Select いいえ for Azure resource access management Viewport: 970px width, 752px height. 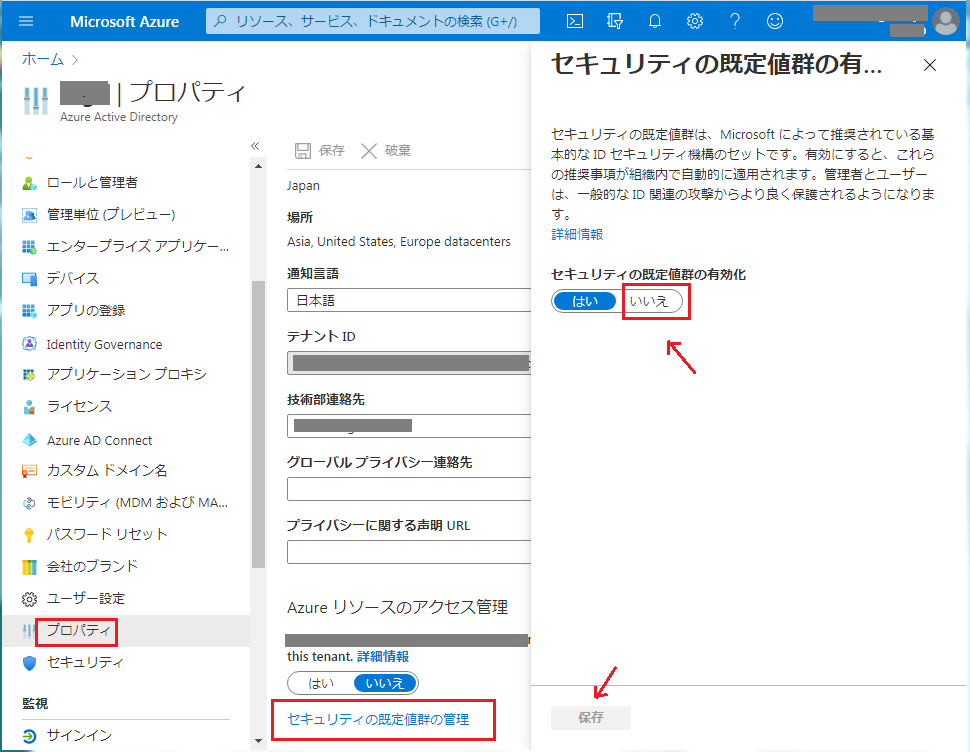[x=385, y=683]
